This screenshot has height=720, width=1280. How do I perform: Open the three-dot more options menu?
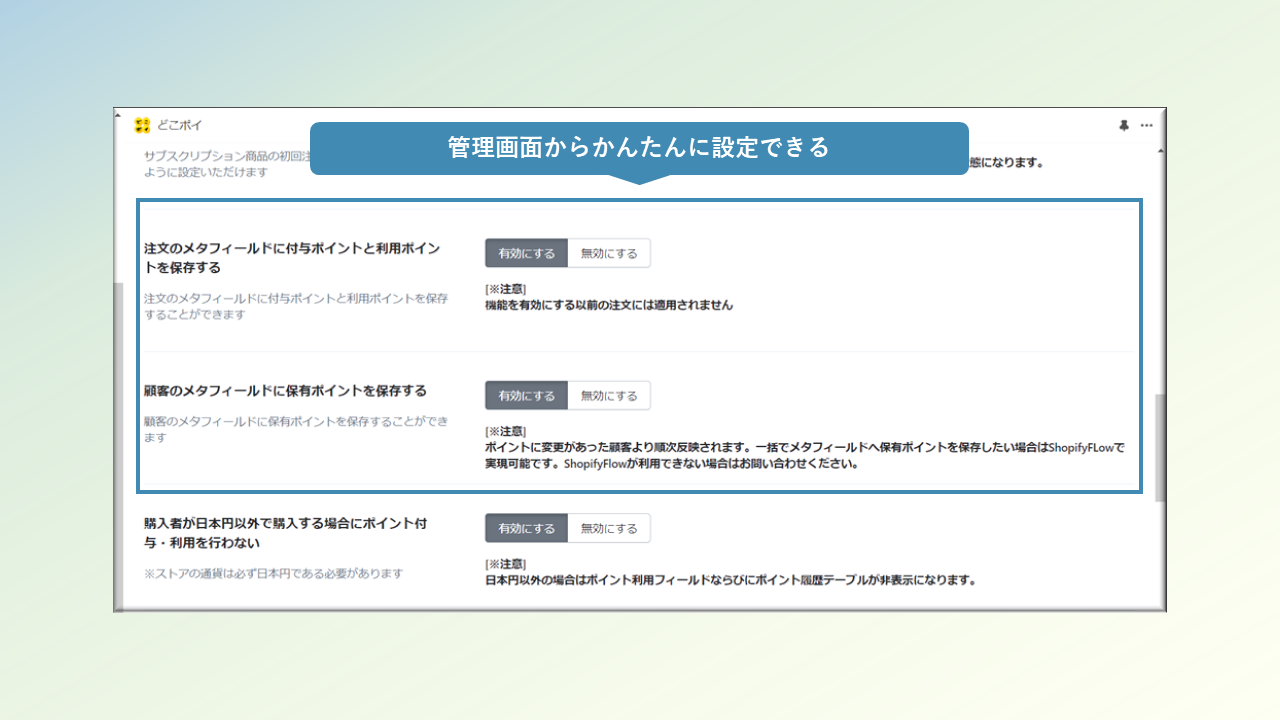[1146, 125]
